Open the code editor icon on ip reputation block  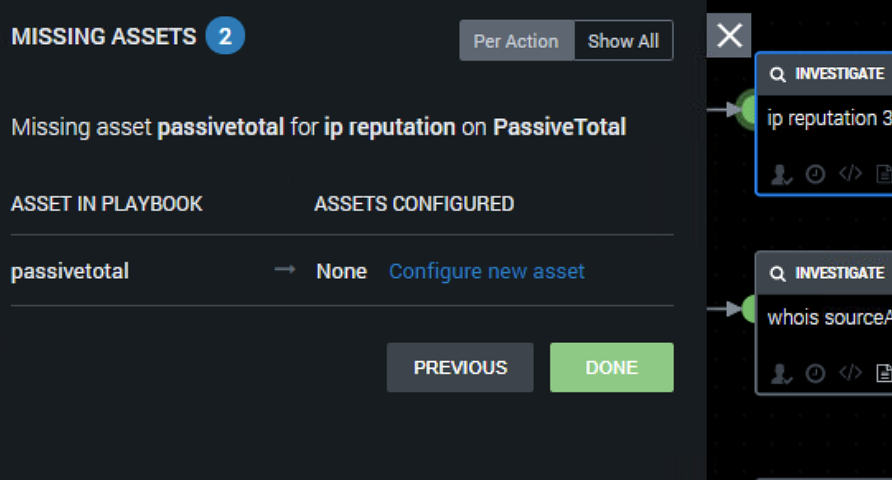click(x=850, y=173)
